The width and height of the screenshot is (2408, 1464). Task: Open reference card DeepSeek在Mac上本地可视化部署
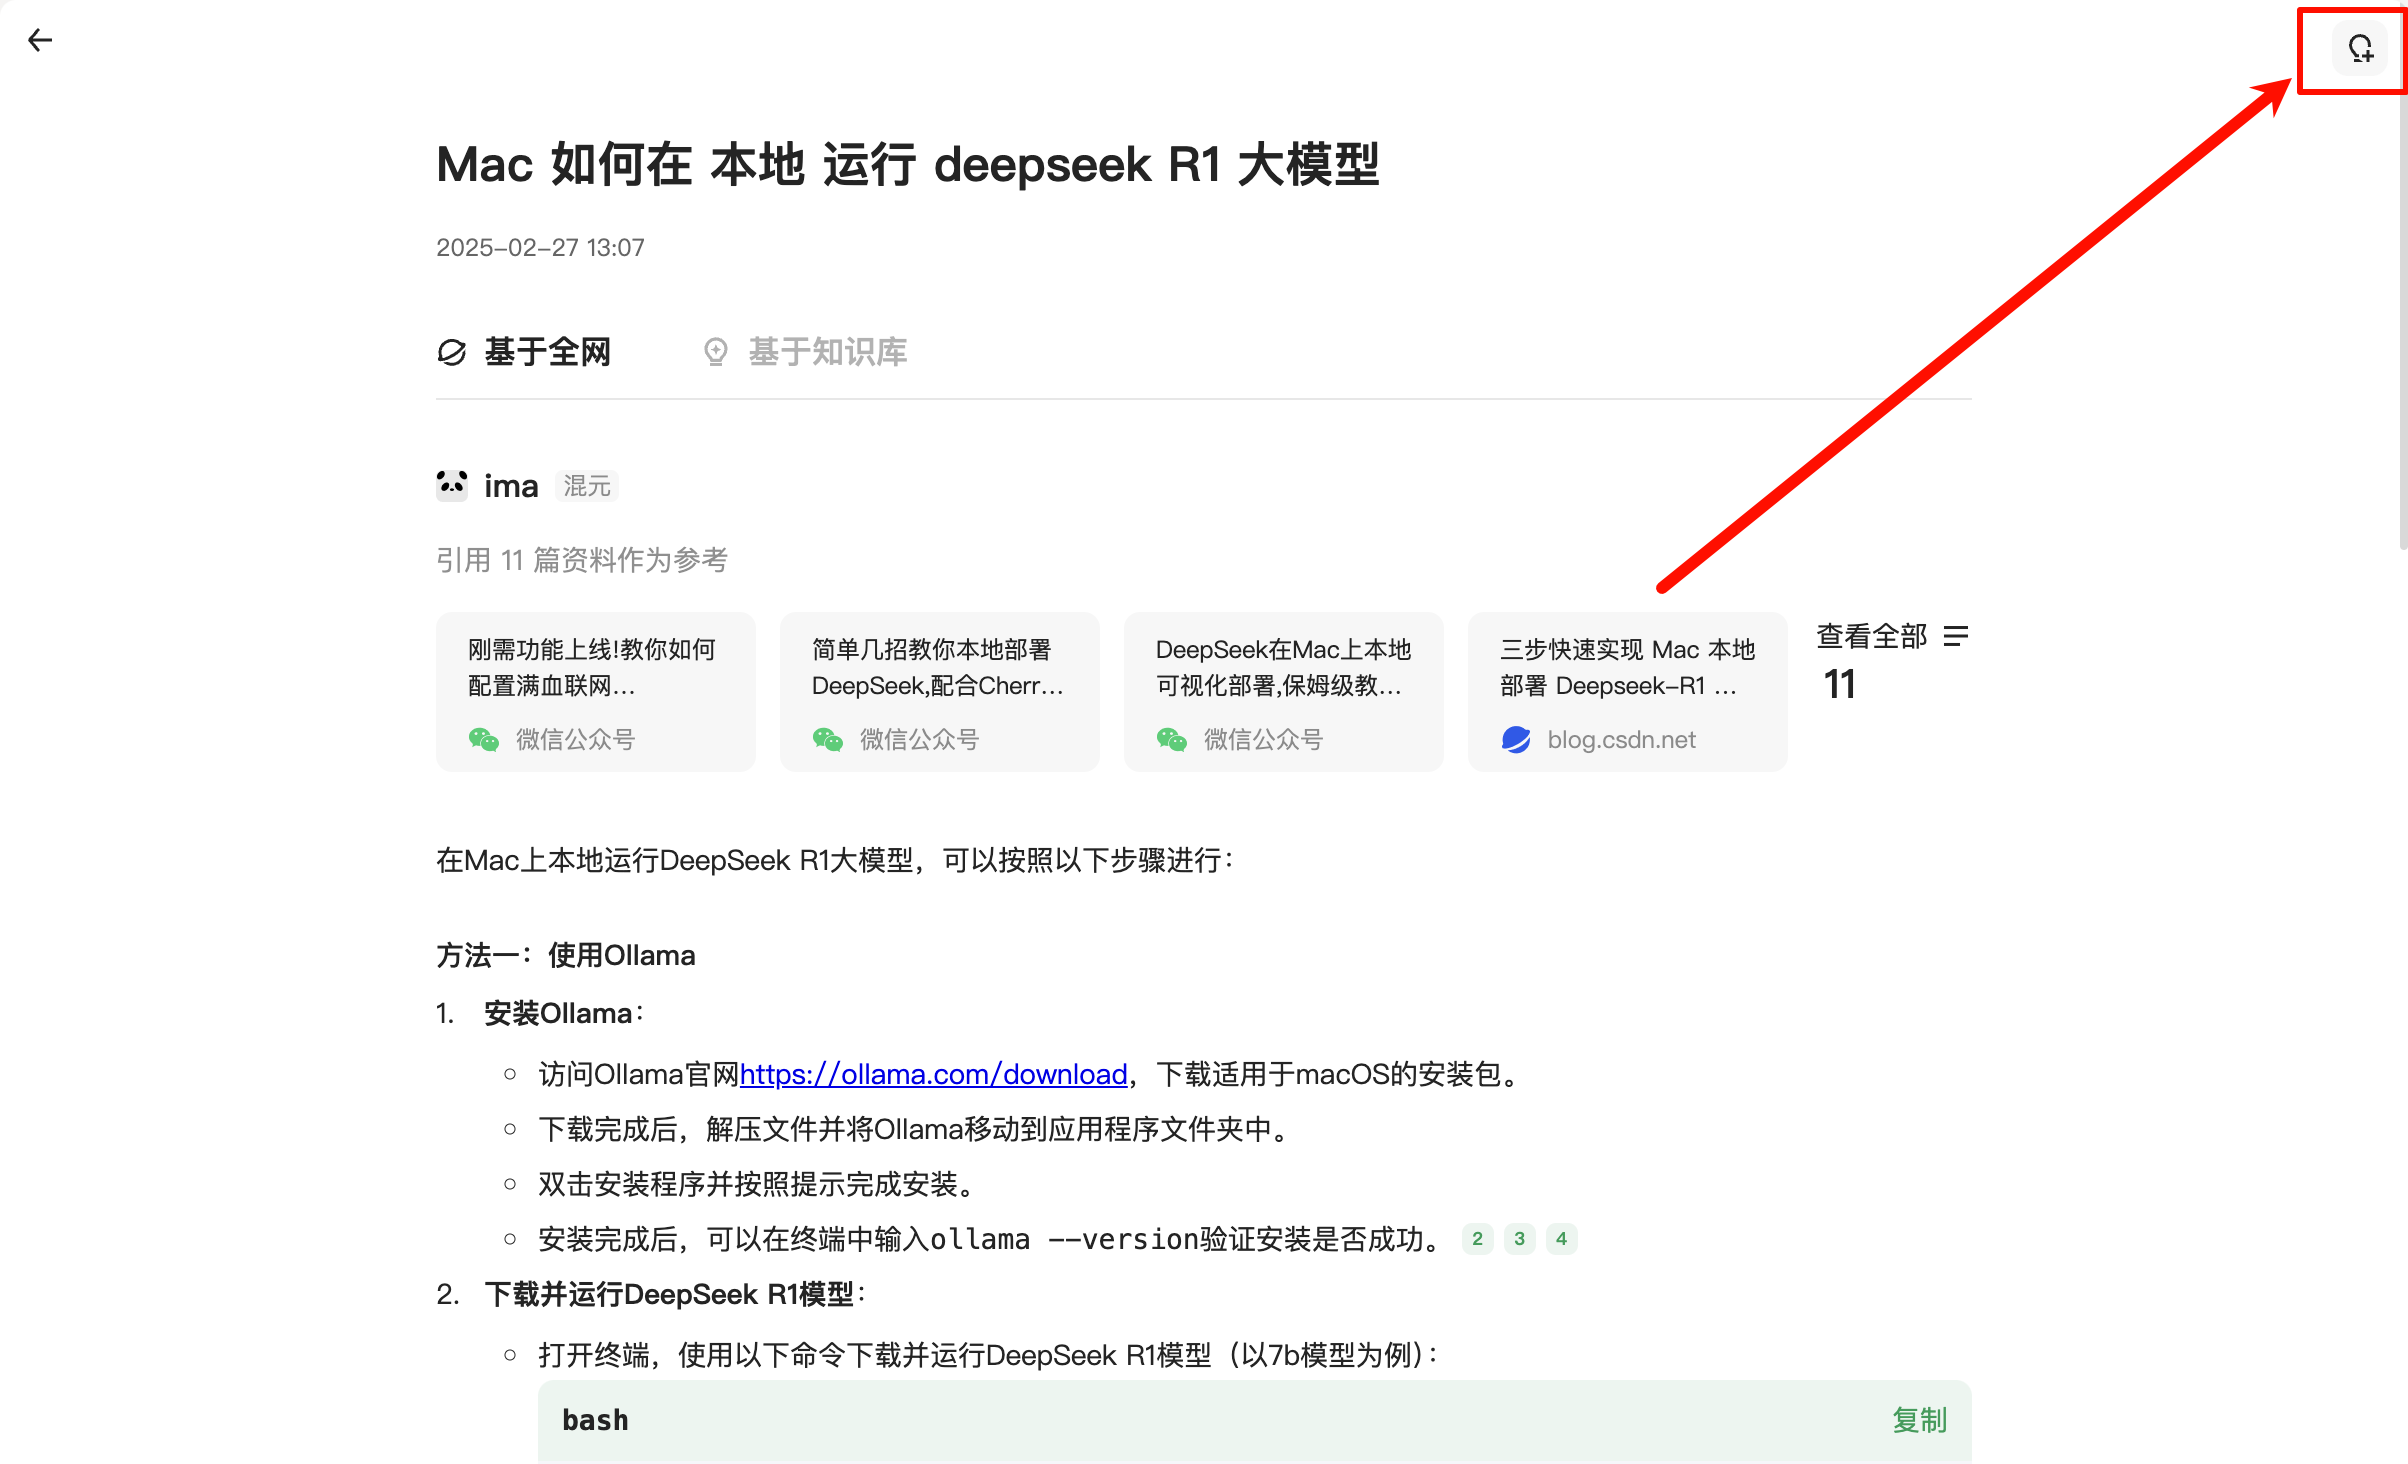coord(1283,691)
